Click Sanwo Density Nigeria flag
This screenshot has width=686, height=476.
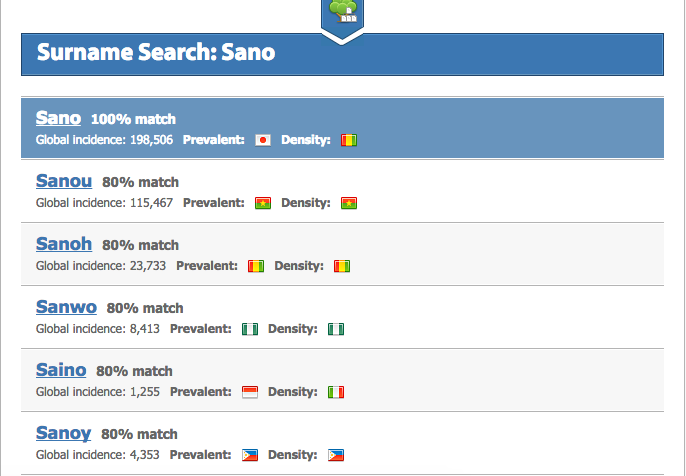click(336, 329)
